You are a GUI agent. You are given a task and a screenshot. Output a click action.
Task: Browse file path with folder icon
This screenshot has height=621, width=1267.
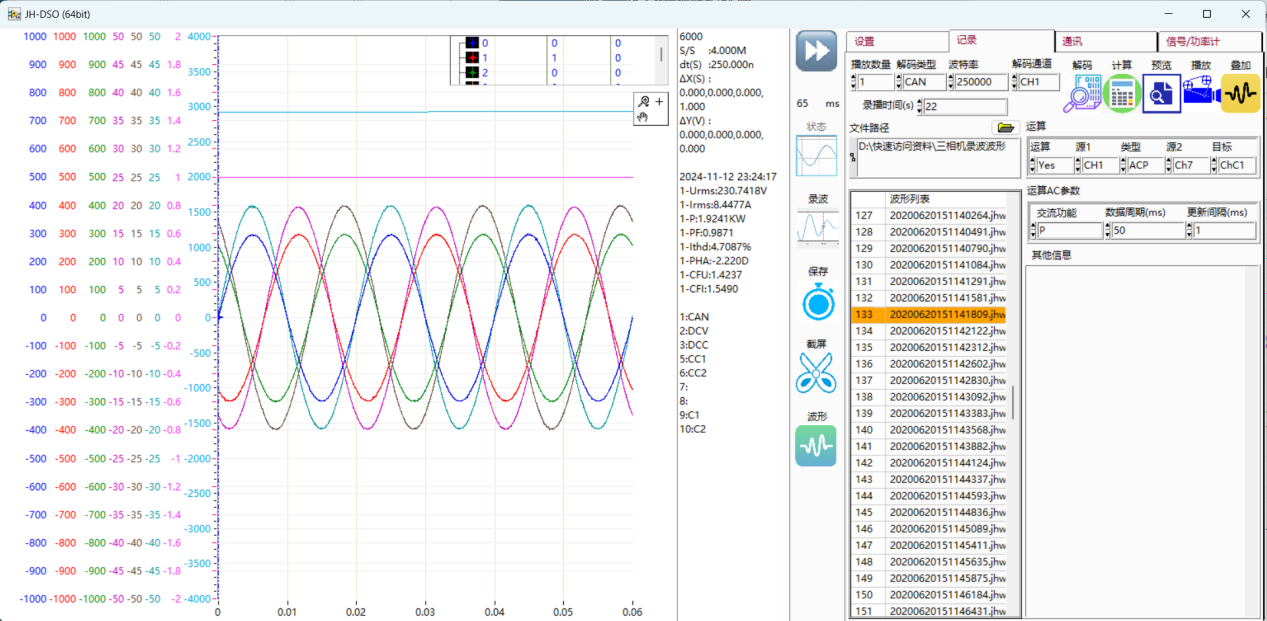[x=1005, y=128]
